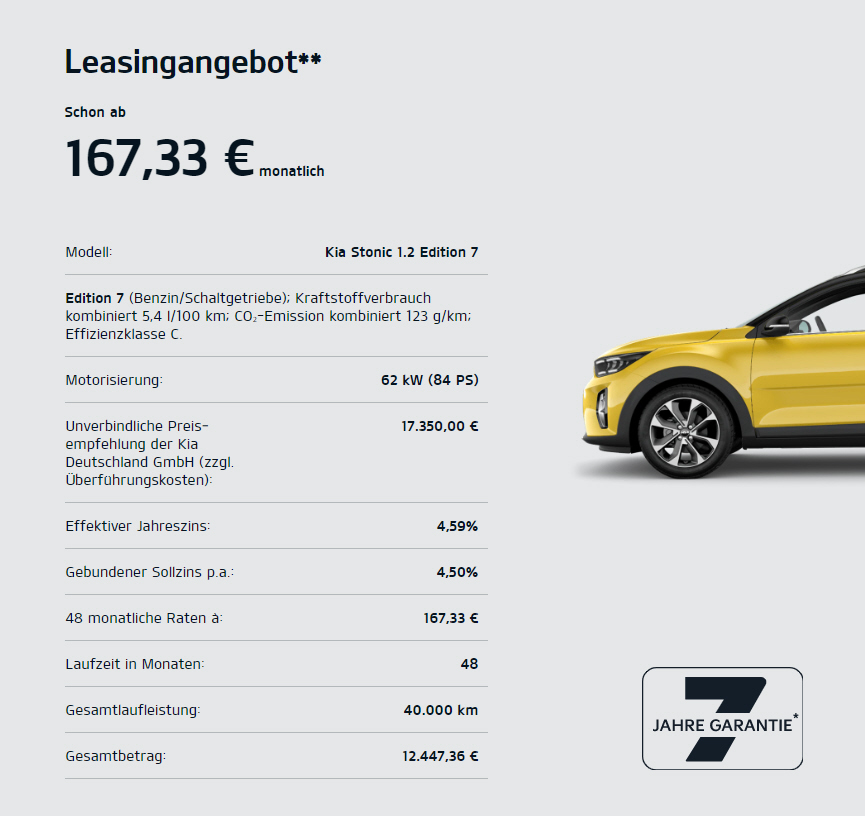Click the 'monatlich' label beside the price
The height and width of the screenshot is (816, 865).
point(292,172)
